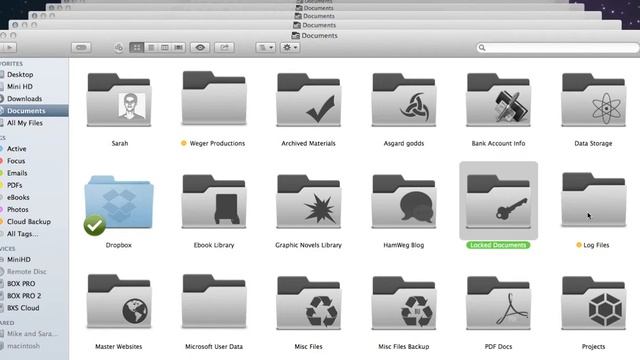Select the HamWeg Blog folder icon

(404, 201)
